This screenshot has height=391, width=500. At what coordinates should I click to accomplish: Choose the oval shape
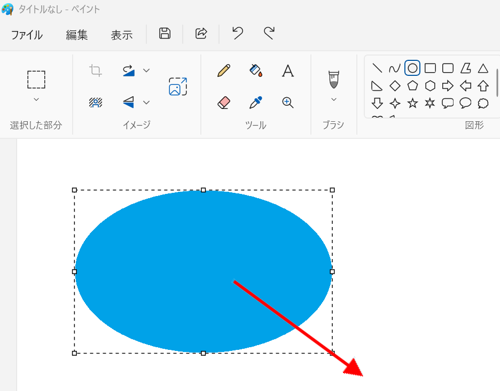412,68
